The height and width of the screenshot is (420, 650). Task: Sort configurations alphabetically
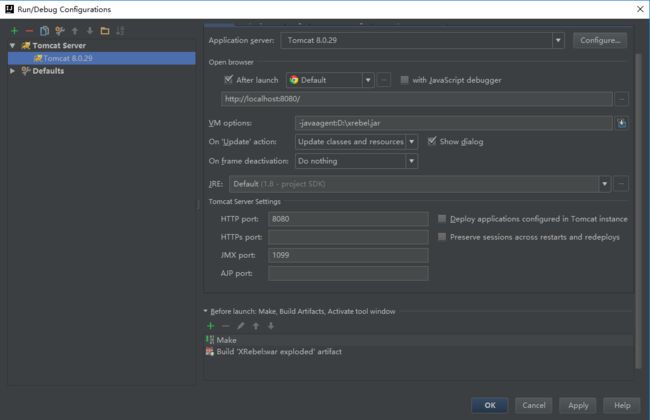pos(120,31)
